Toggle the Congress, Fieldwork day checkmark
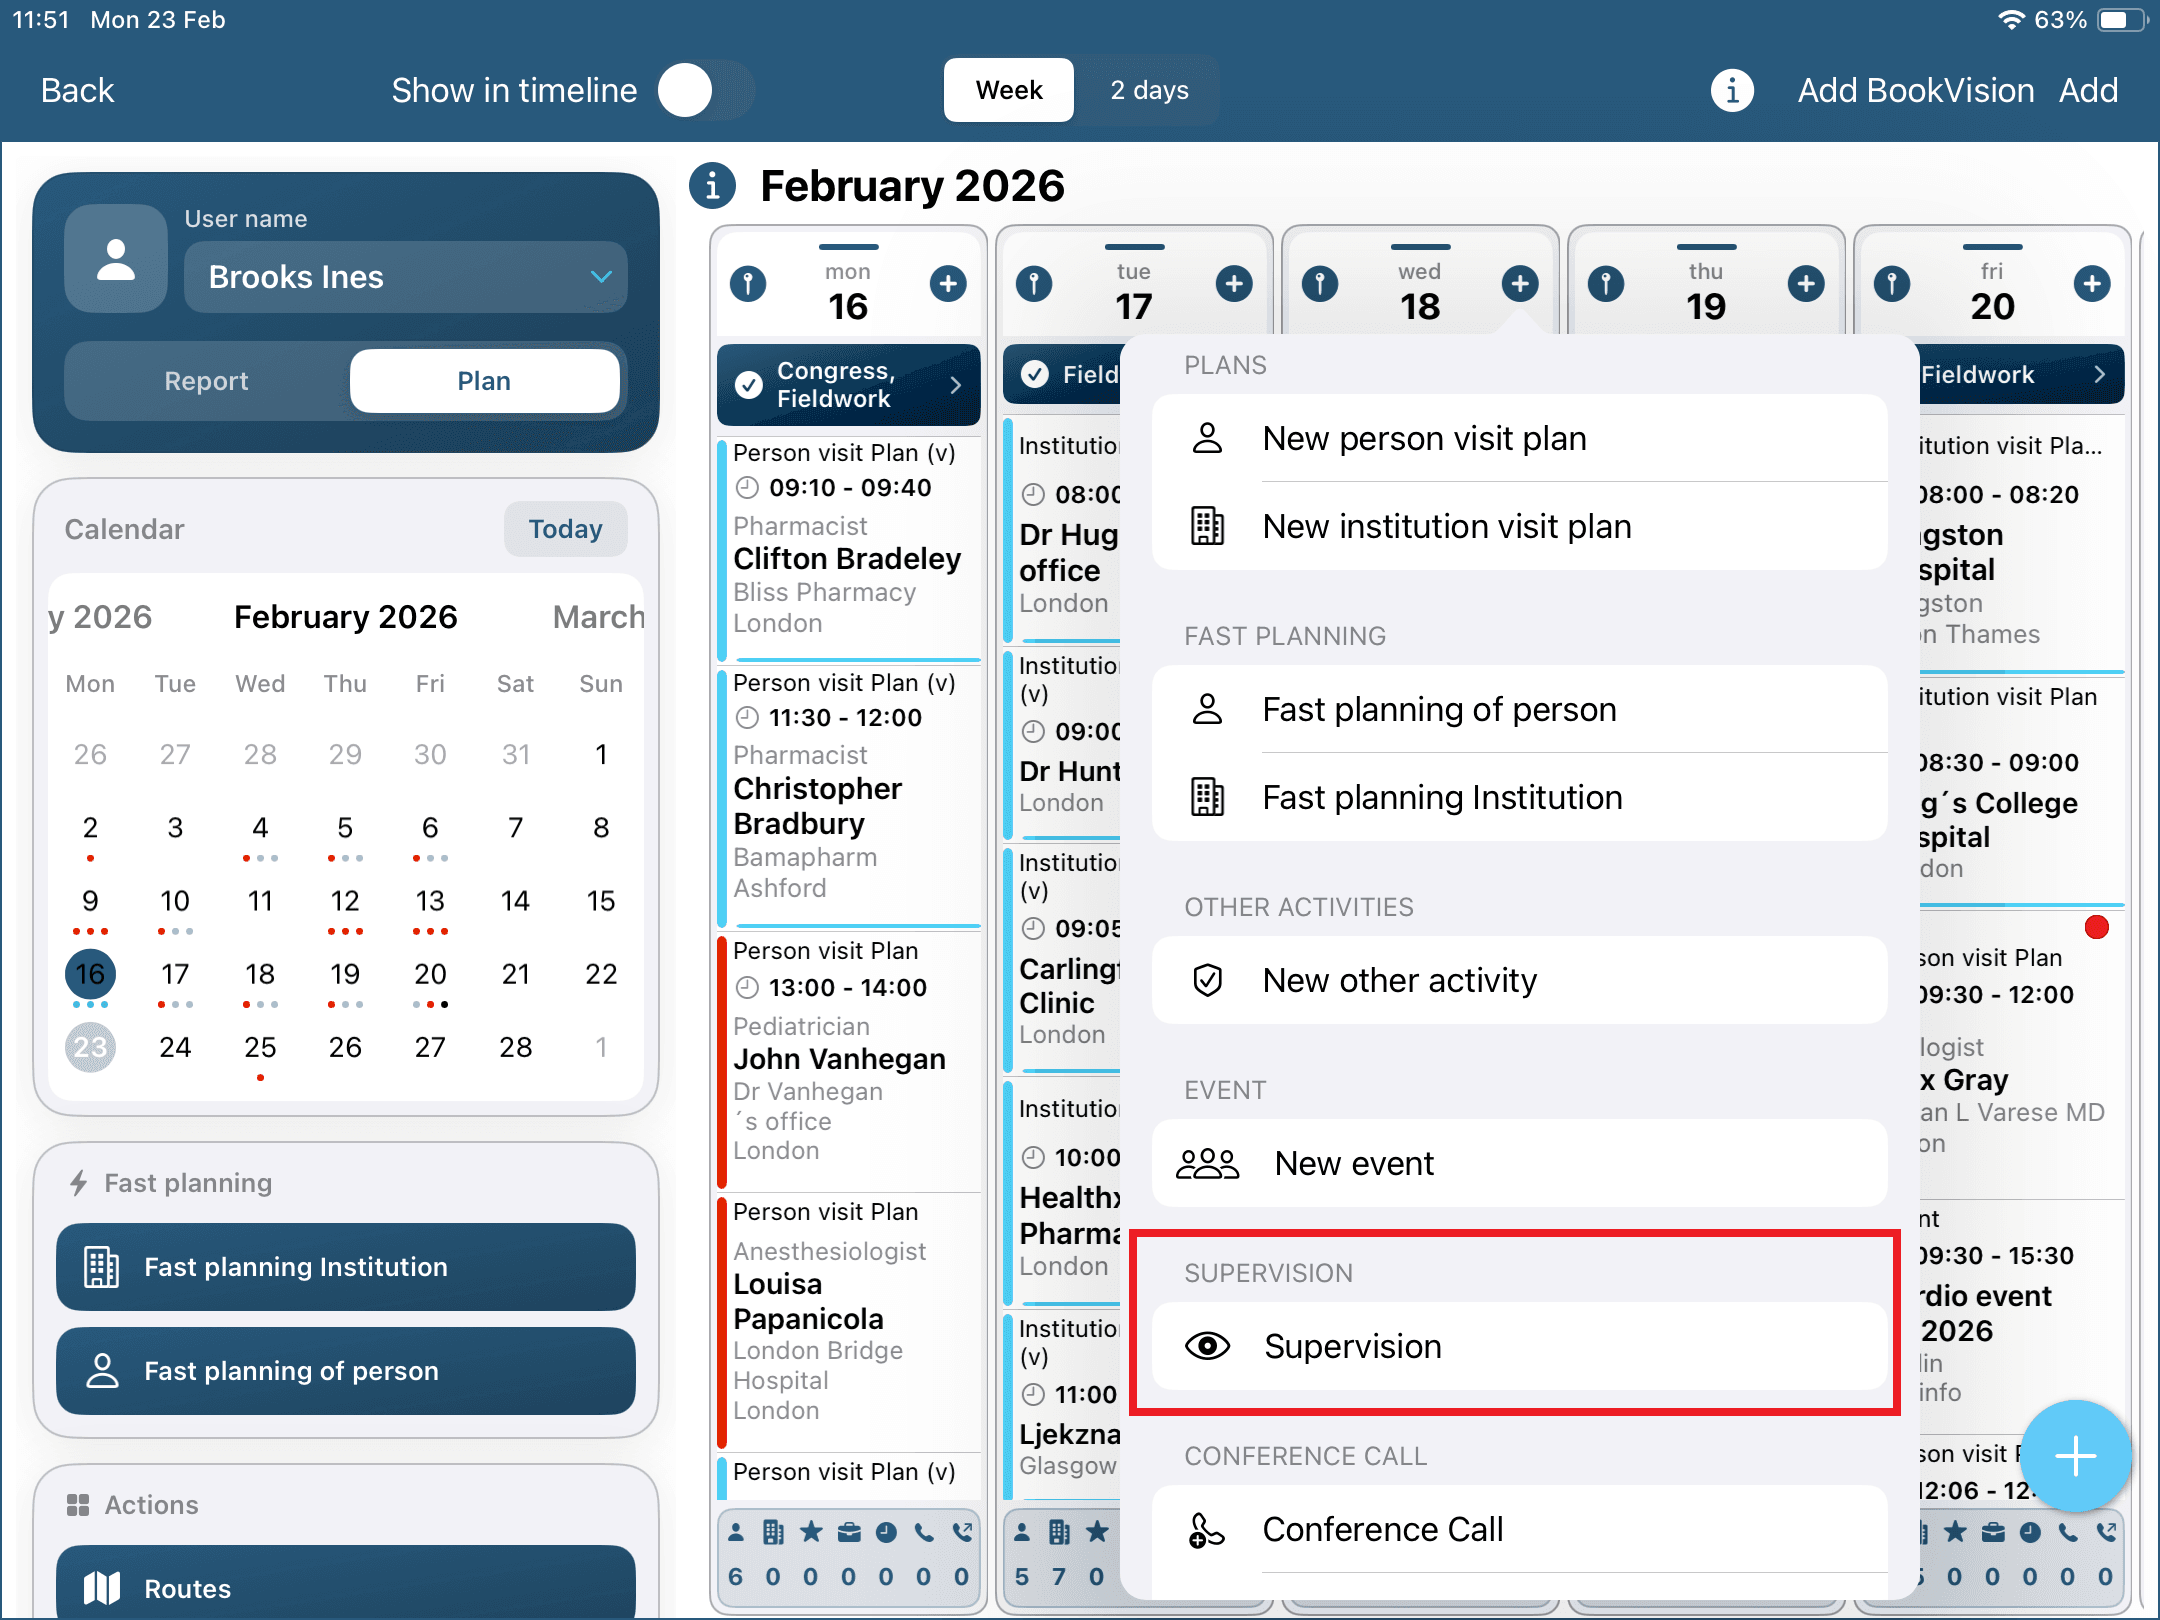 (749, 385)
